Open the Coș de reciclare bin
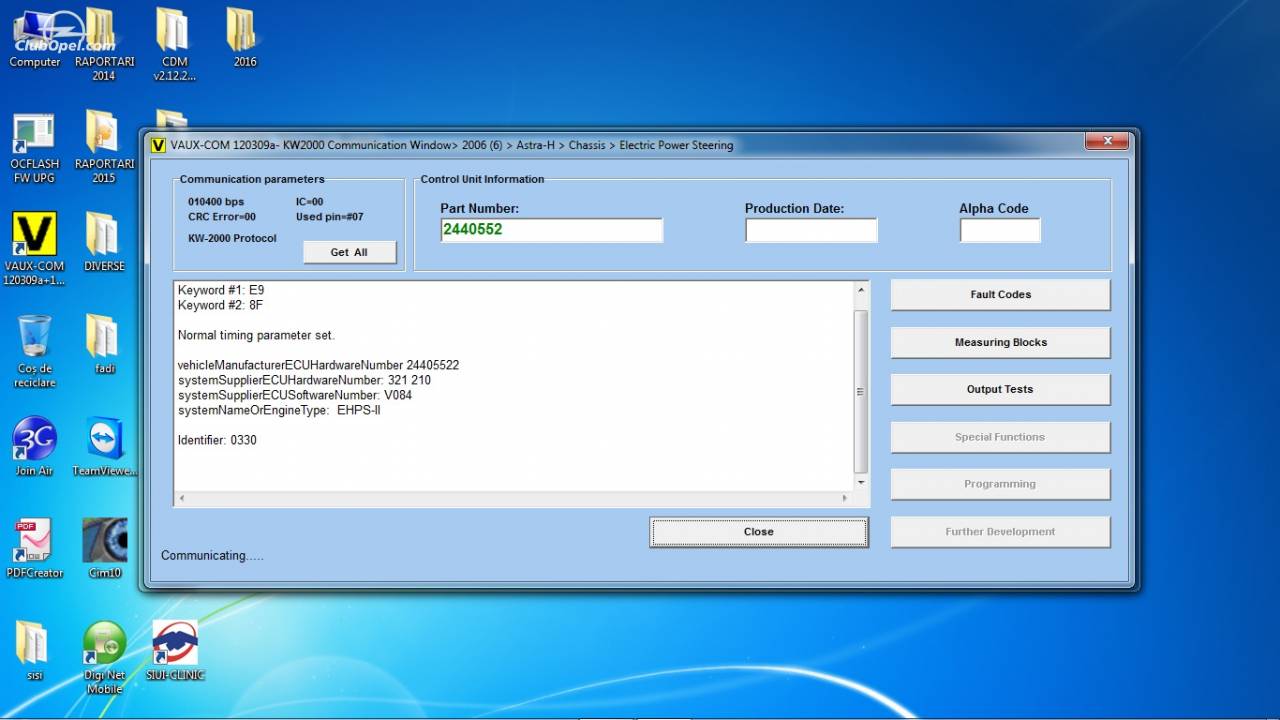Screen dimensions: 1280x720 tap(35, 351)
